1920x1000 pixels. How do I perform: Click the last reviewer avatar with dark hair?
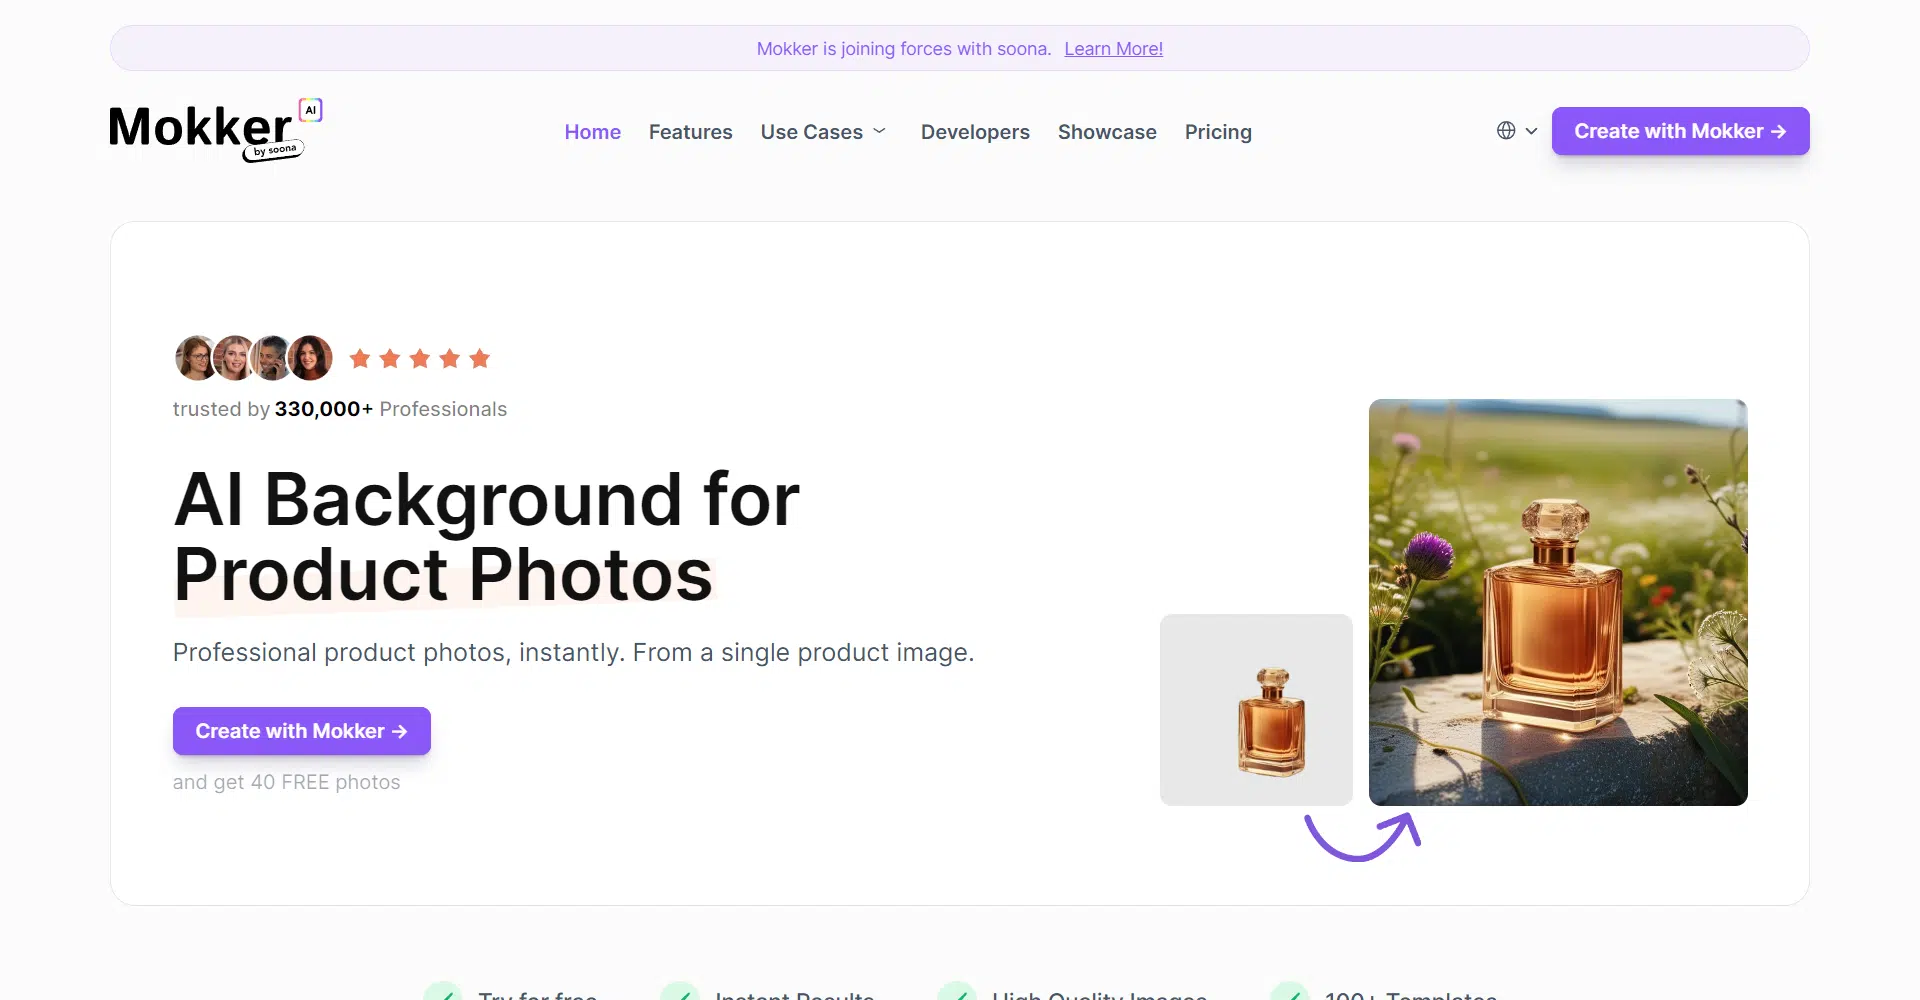tap(311, 358)
